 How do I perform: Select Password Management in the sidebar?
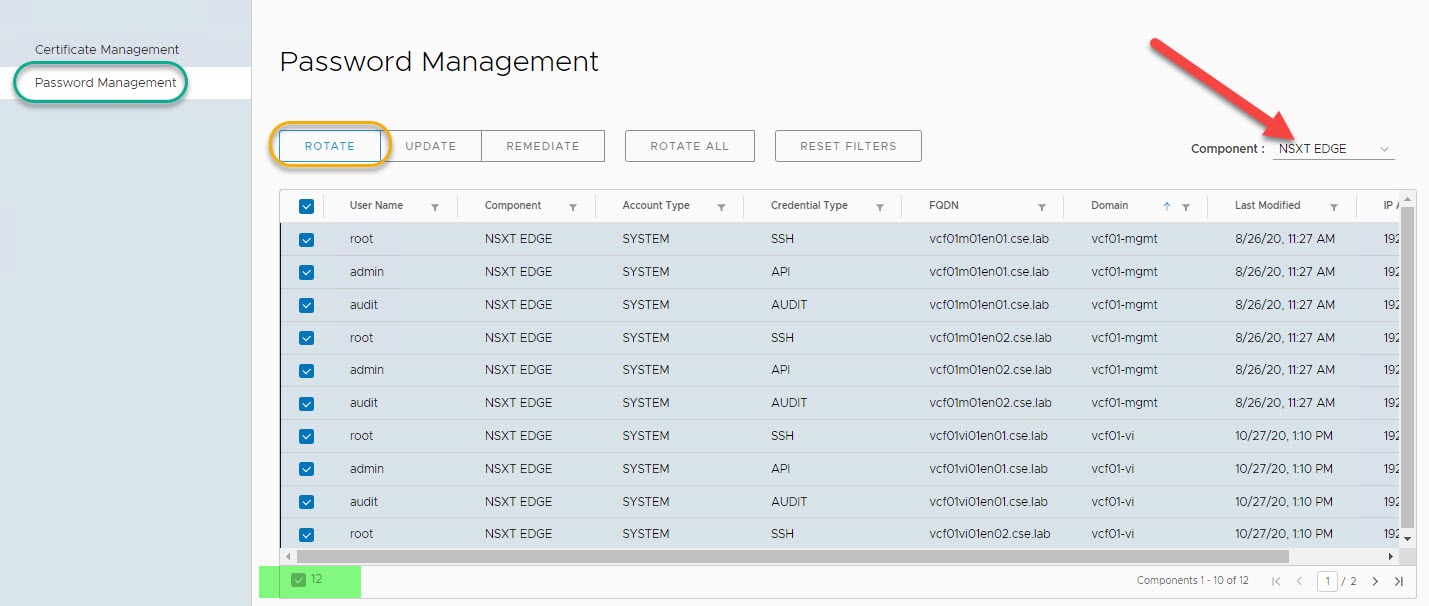point(105,83)
